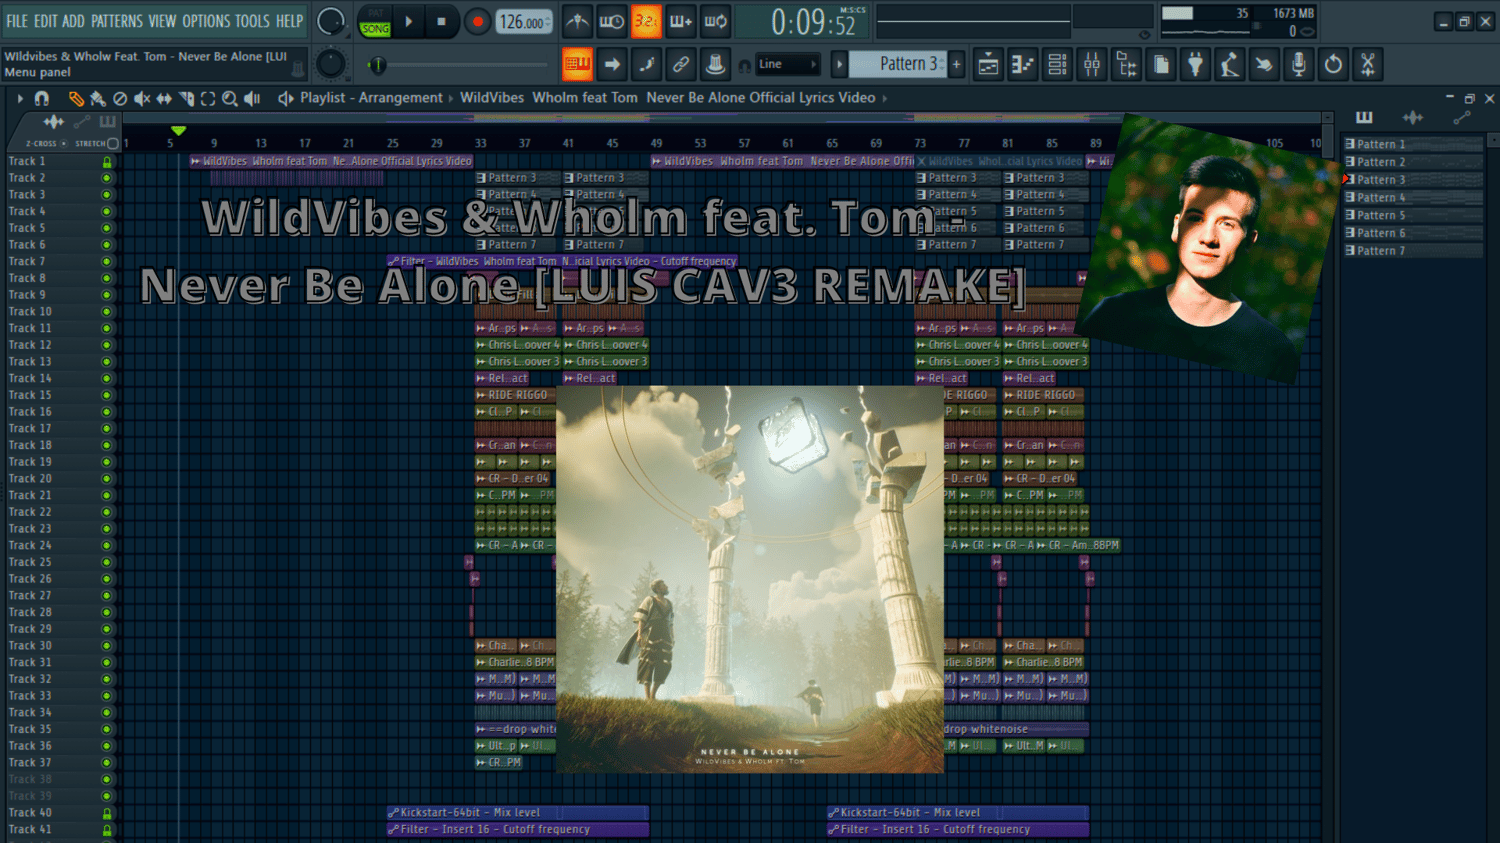Select the Paint brush tool in the playlist

point(98,98)
